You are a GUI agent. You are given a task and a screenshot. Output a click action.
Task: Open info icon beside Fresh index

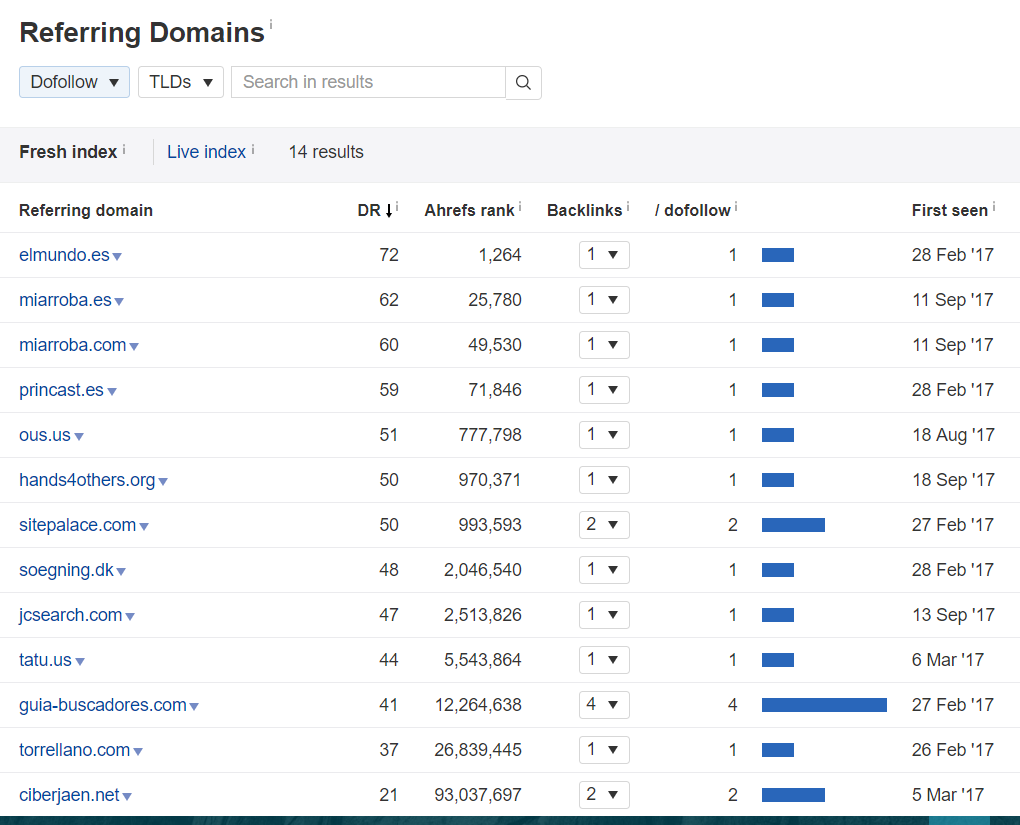pos(124,149)
